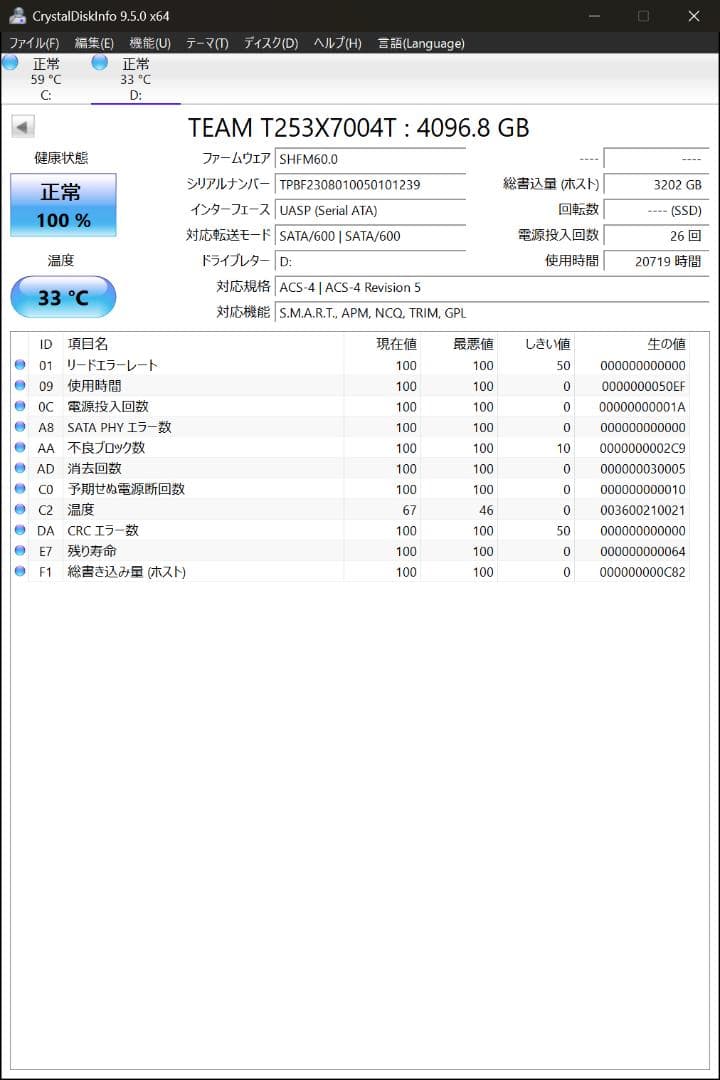Click the drive letter field D:

coord(370,262)
